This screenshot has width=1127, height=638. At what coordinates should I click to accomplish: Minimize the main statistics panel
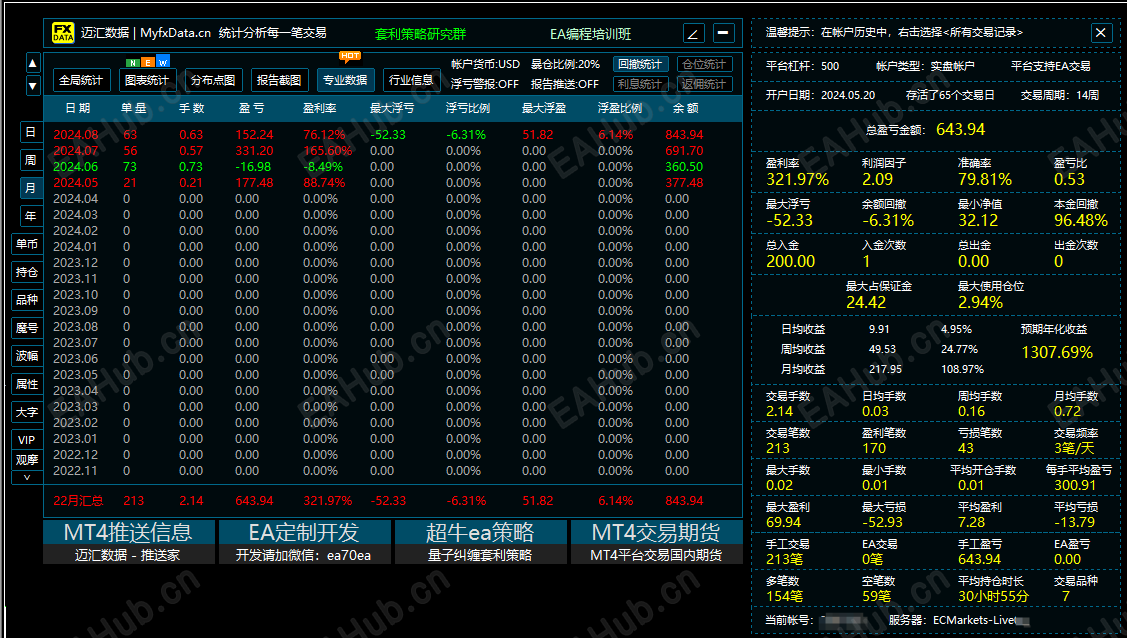click(724, 33)
